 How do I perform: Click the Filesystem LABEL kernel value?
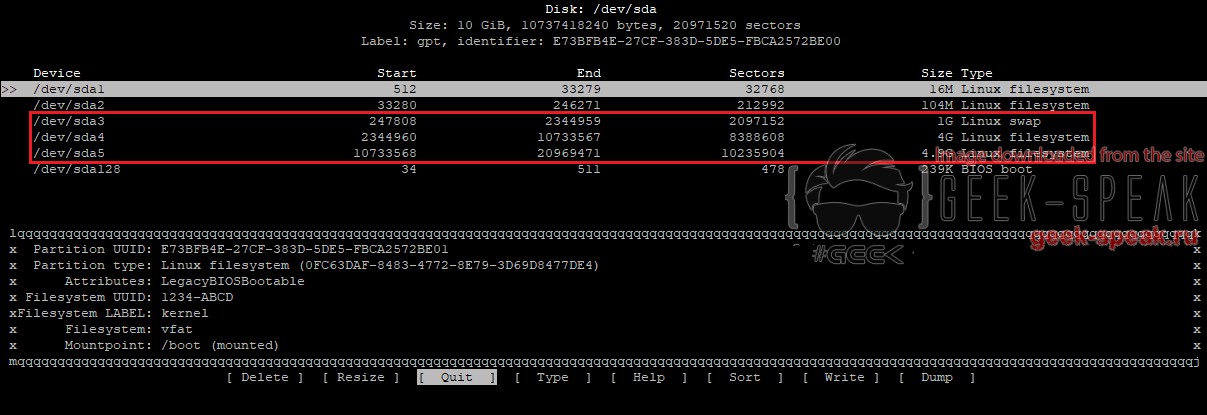185,313
